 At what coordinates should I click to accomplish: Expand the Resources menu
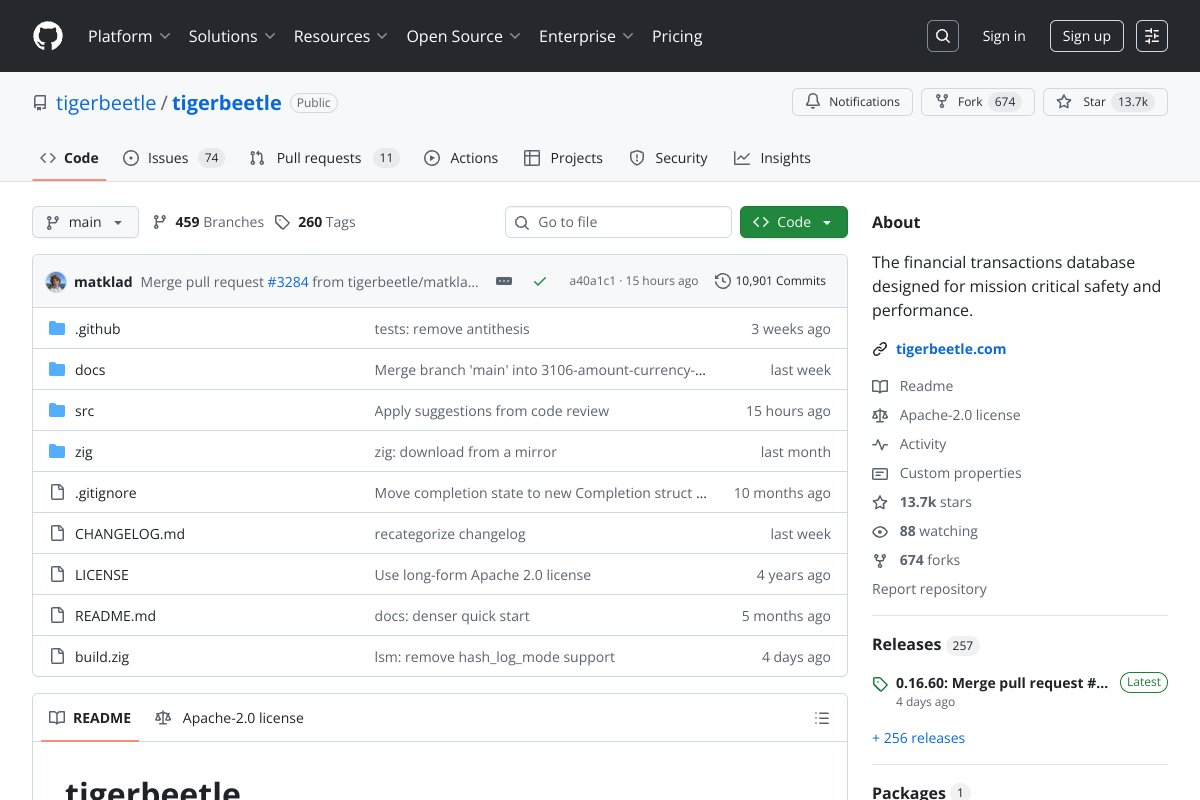click(x=340, y=36)
